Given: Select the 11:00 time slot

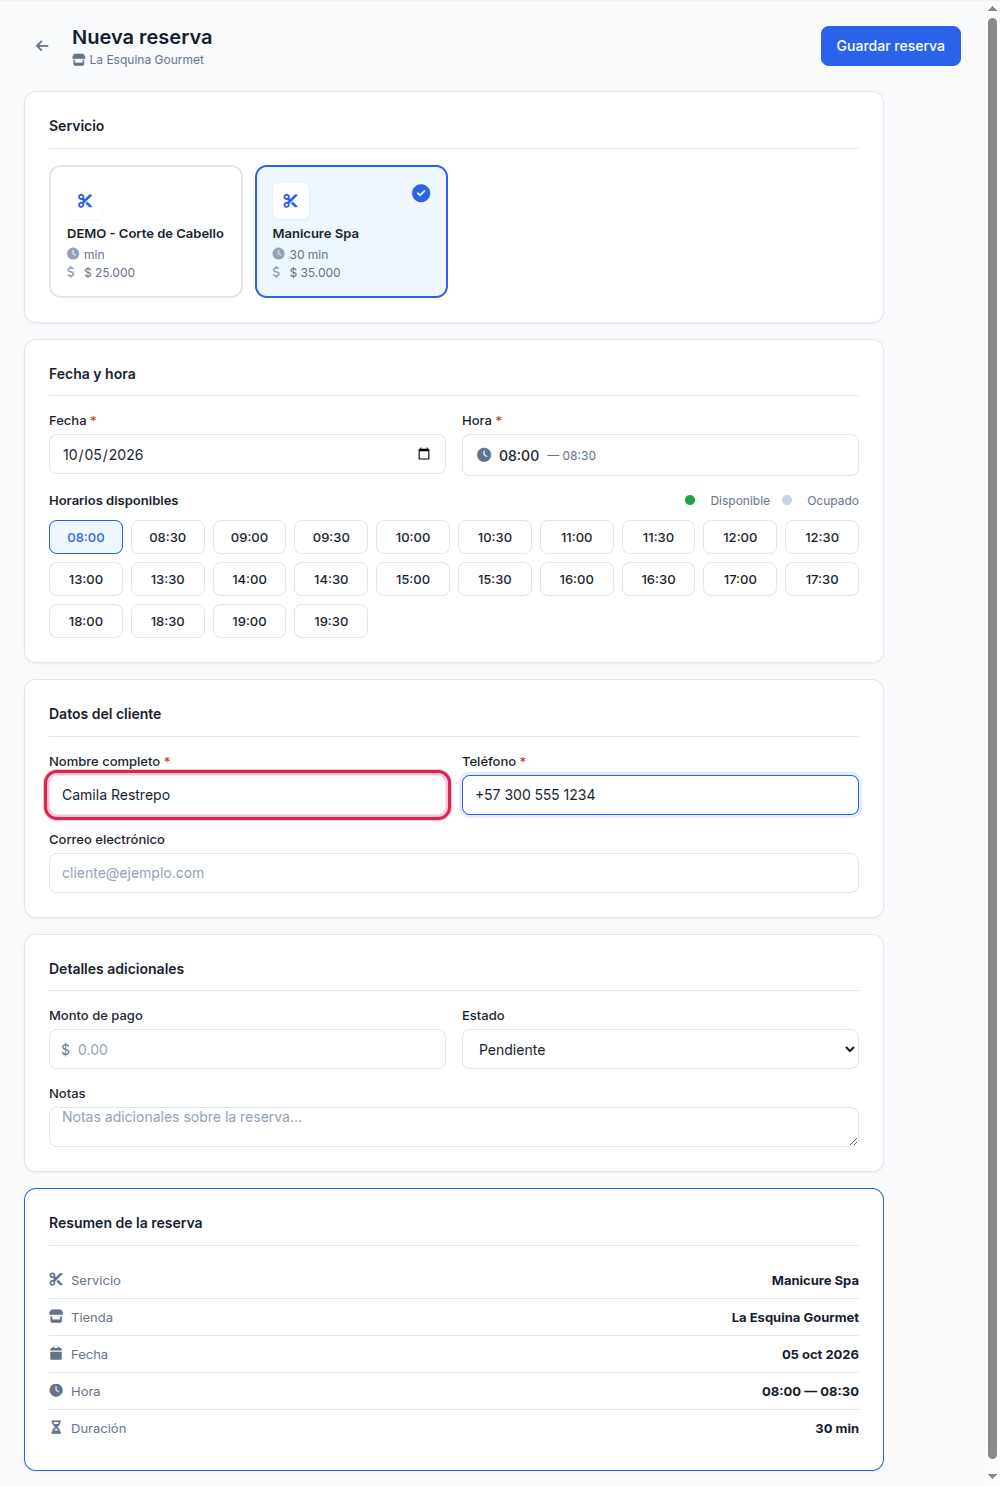Looking at the screenshot, I should click(577, 537).
